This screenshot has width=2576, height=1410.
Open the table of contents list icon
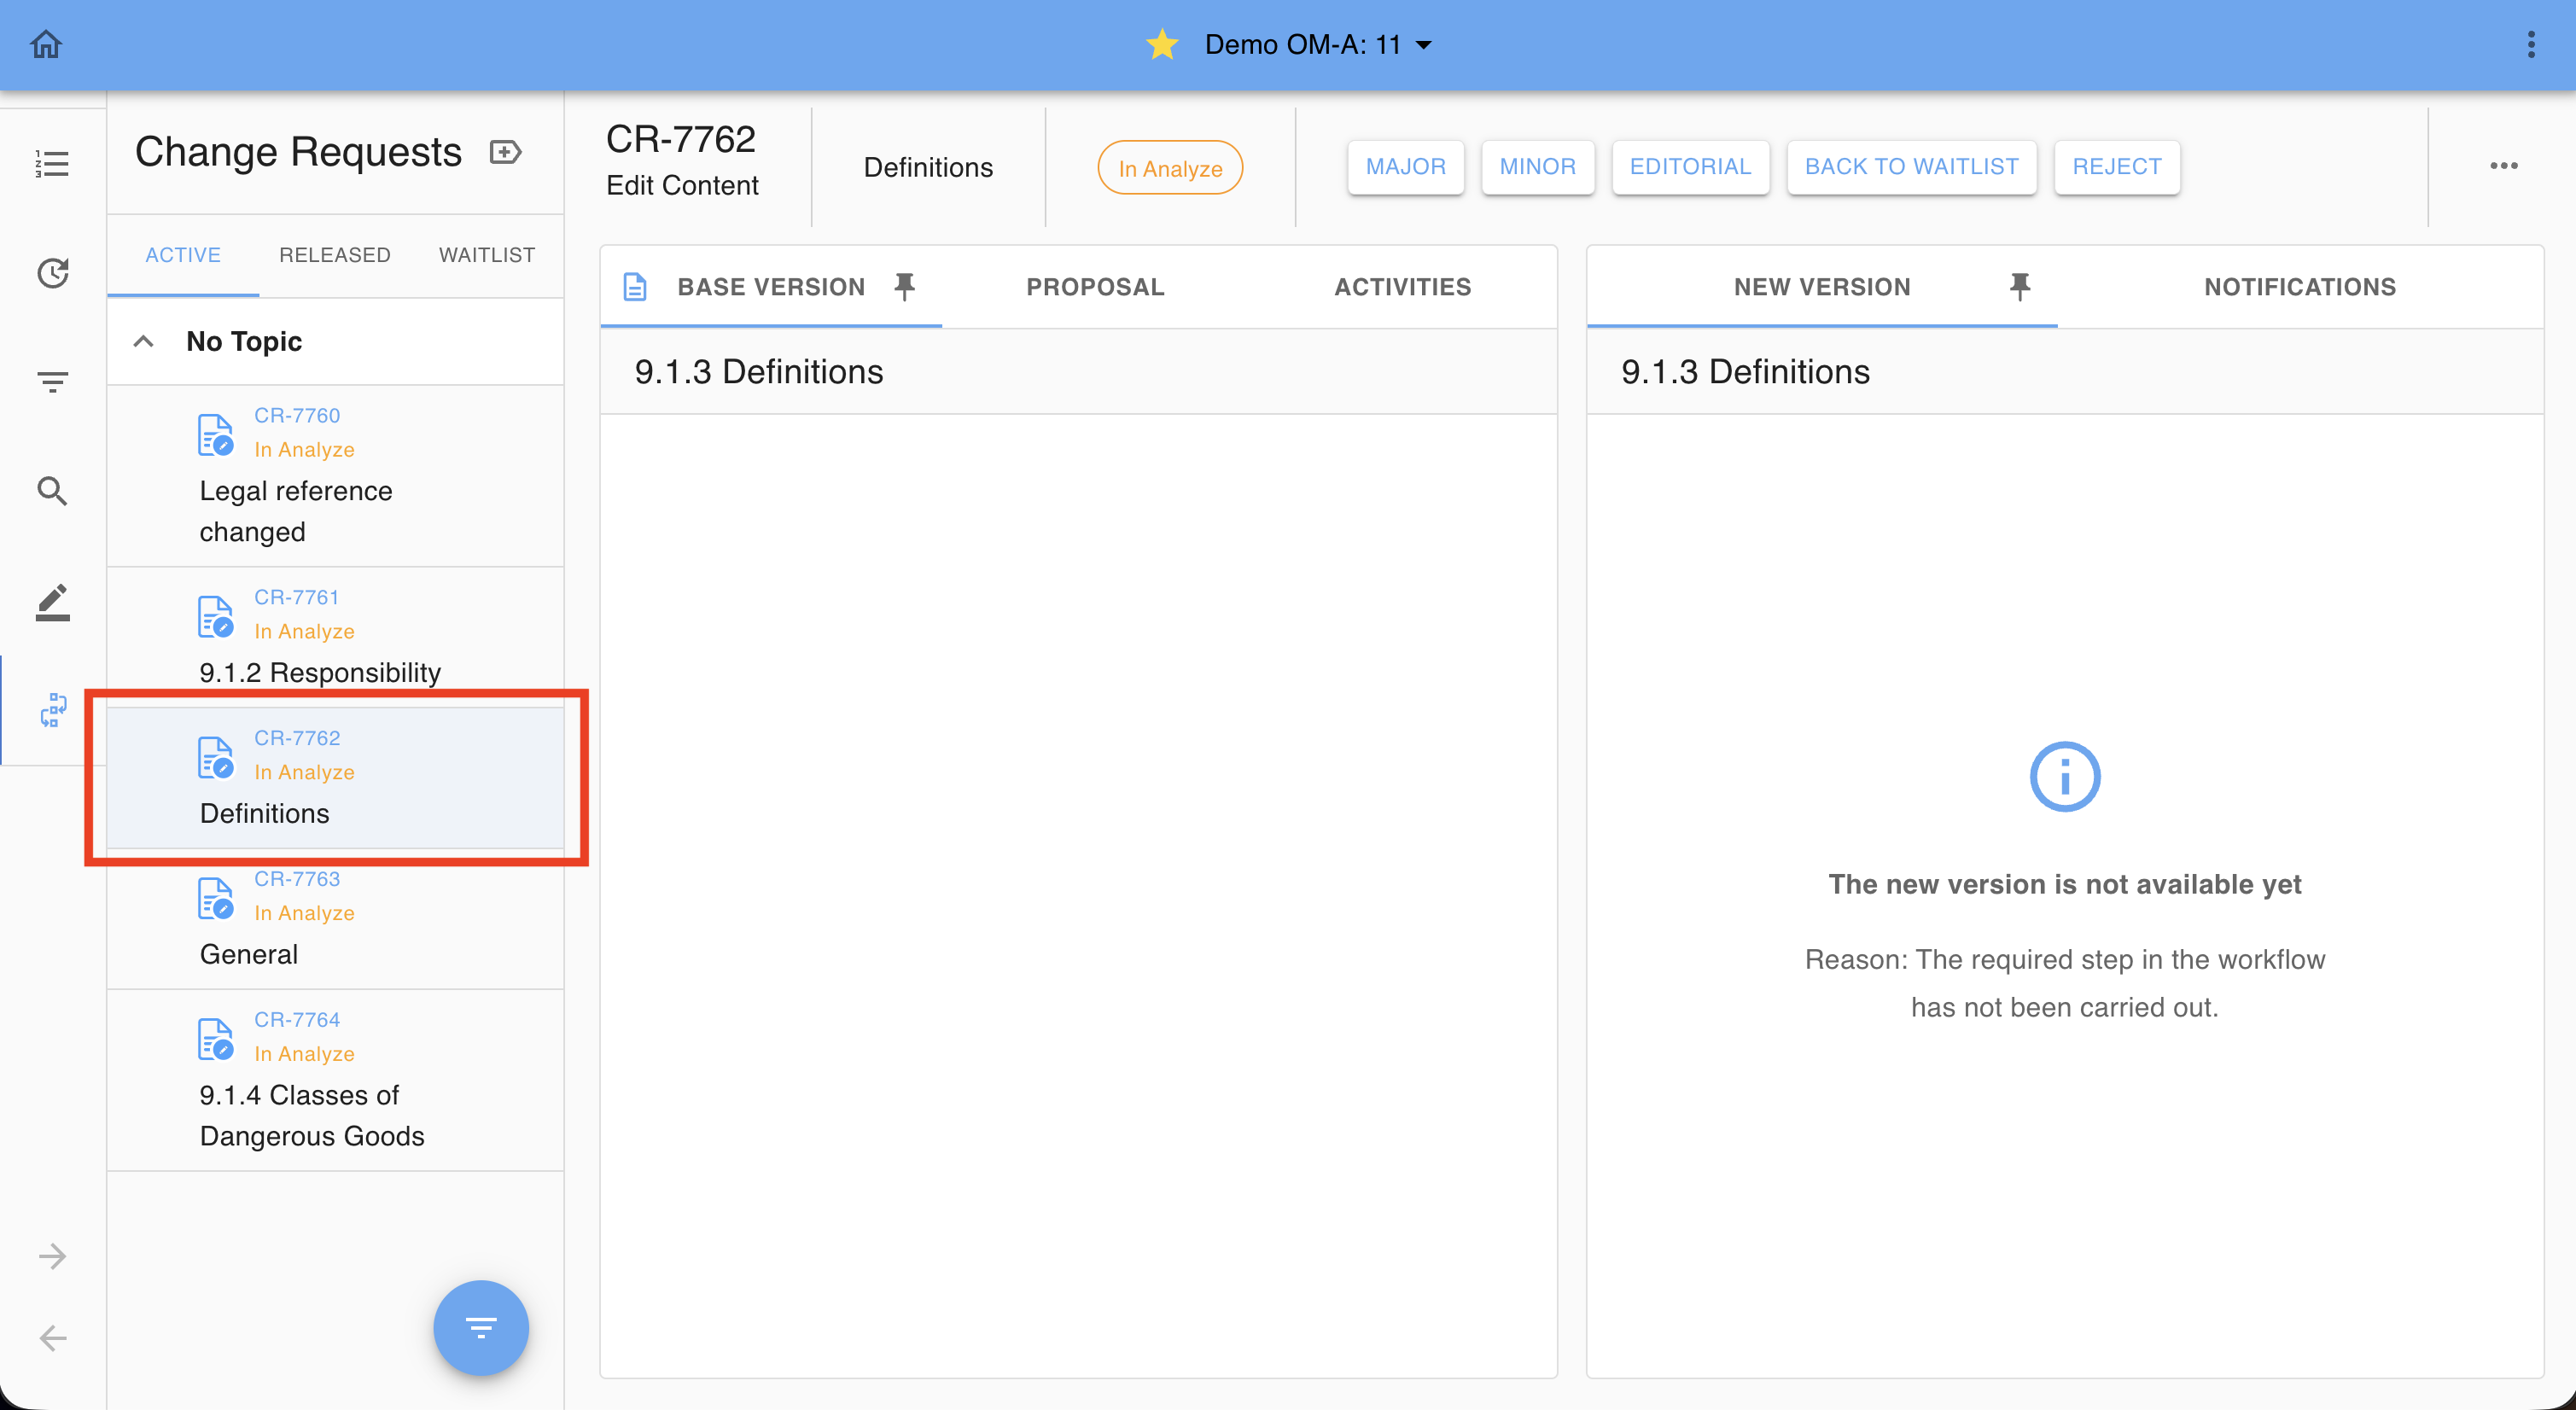point(52,164)
